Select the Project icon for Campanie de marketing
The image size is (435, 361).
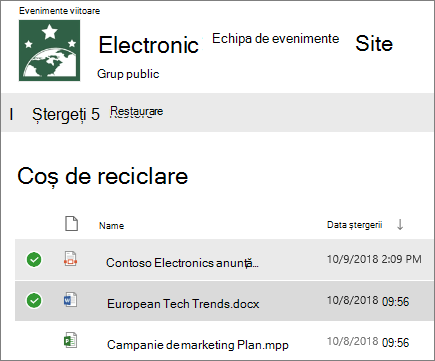(x=70, y=341)
